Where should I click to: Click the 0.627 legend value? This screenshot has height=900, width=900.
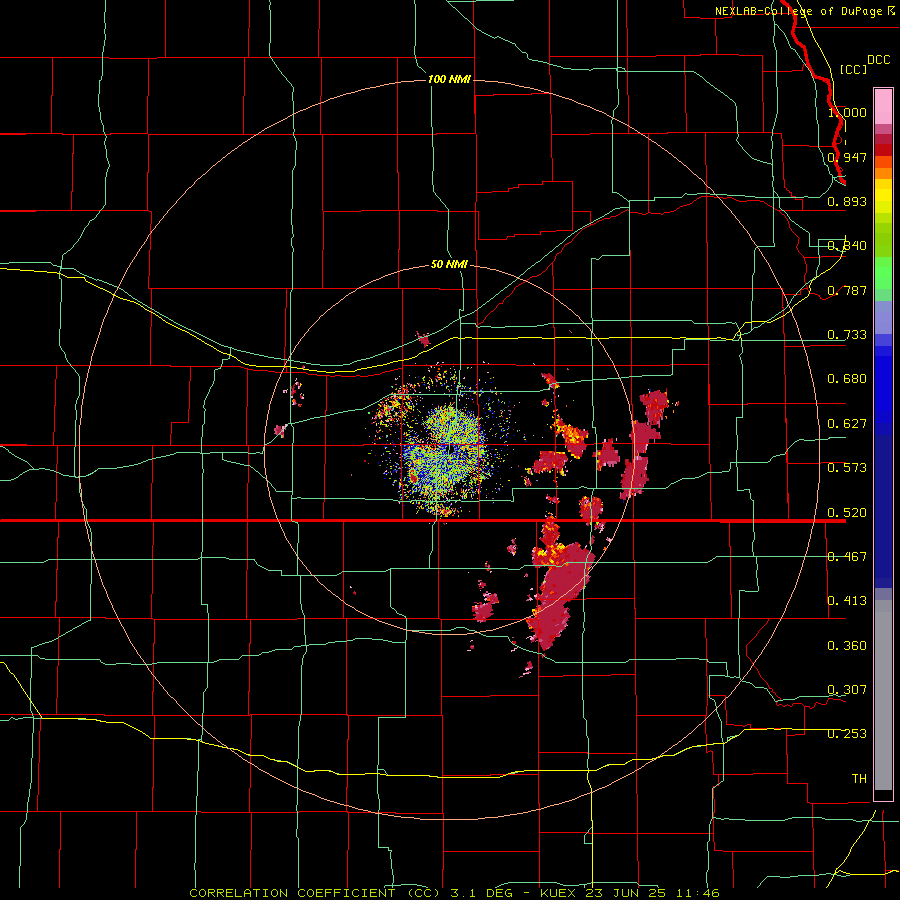(x=847, y=424)
